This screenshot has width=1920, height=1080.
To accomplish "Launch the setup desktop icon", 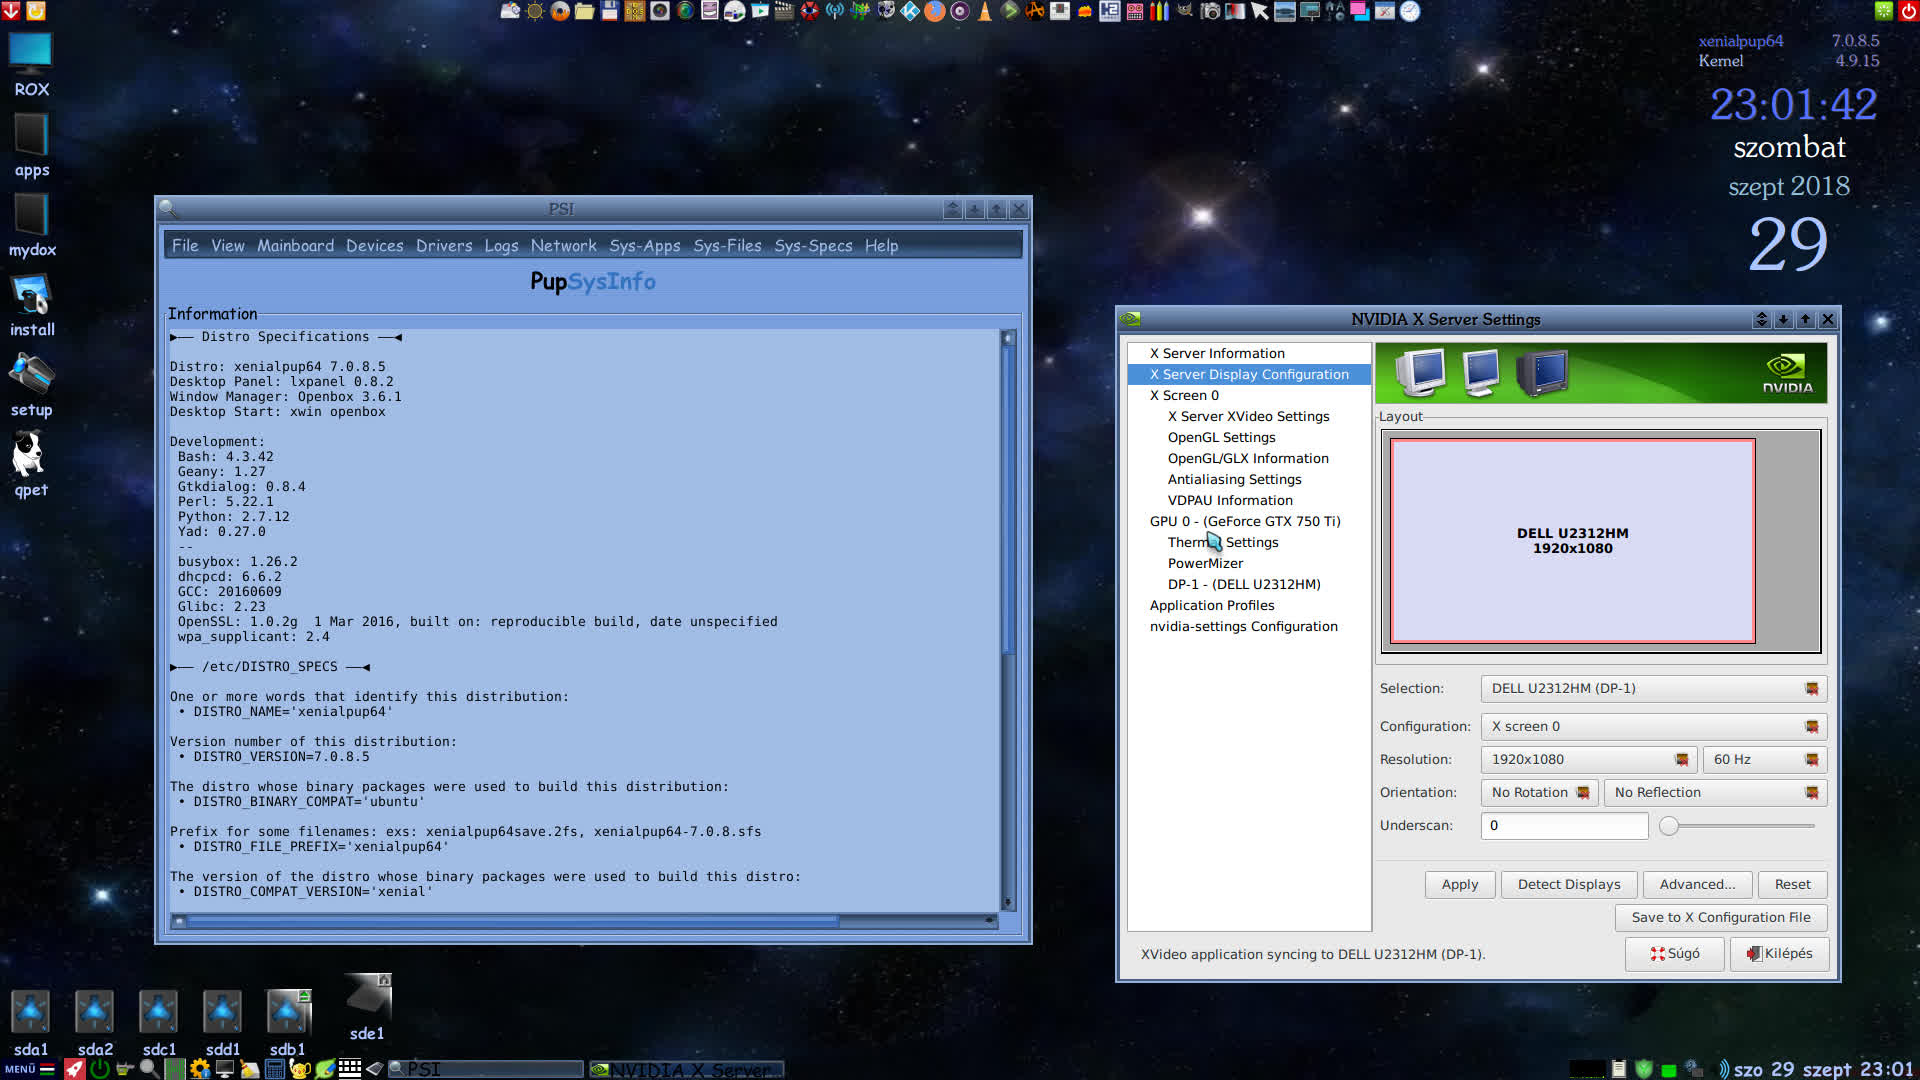I will point(31,386).
